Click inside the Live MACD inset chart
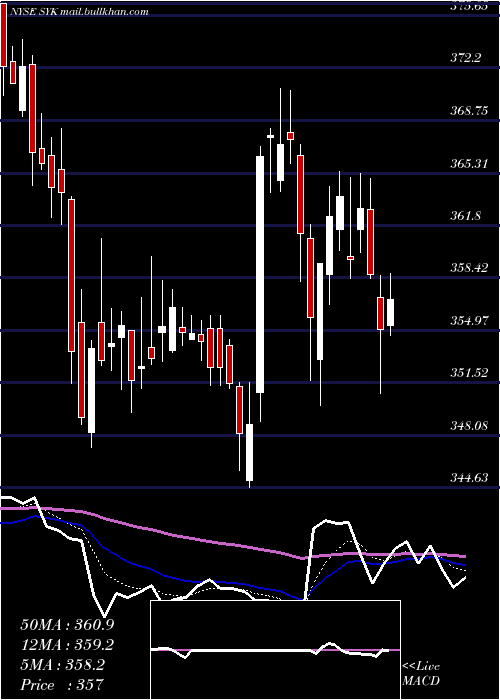 click(275, 650)
